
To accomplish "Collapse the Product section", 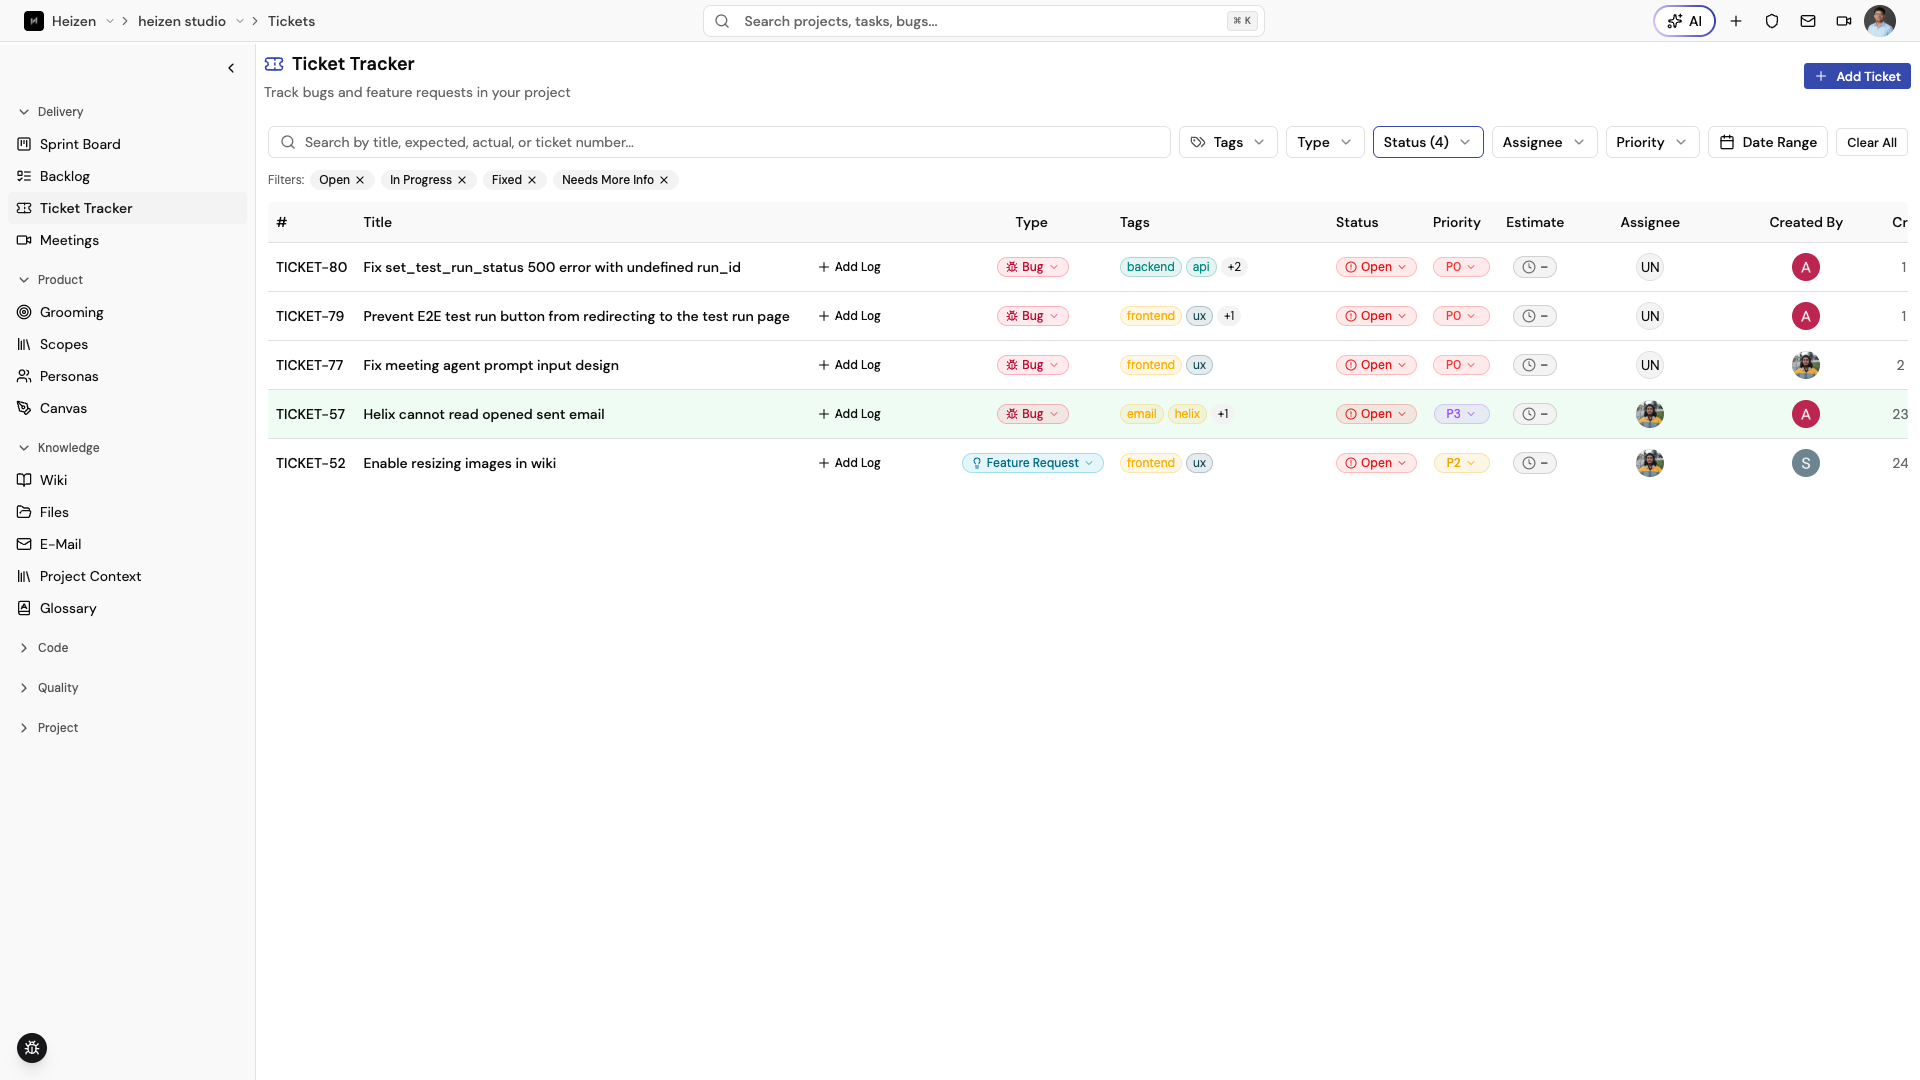I will pyautogui.click(x=50, y=280).
